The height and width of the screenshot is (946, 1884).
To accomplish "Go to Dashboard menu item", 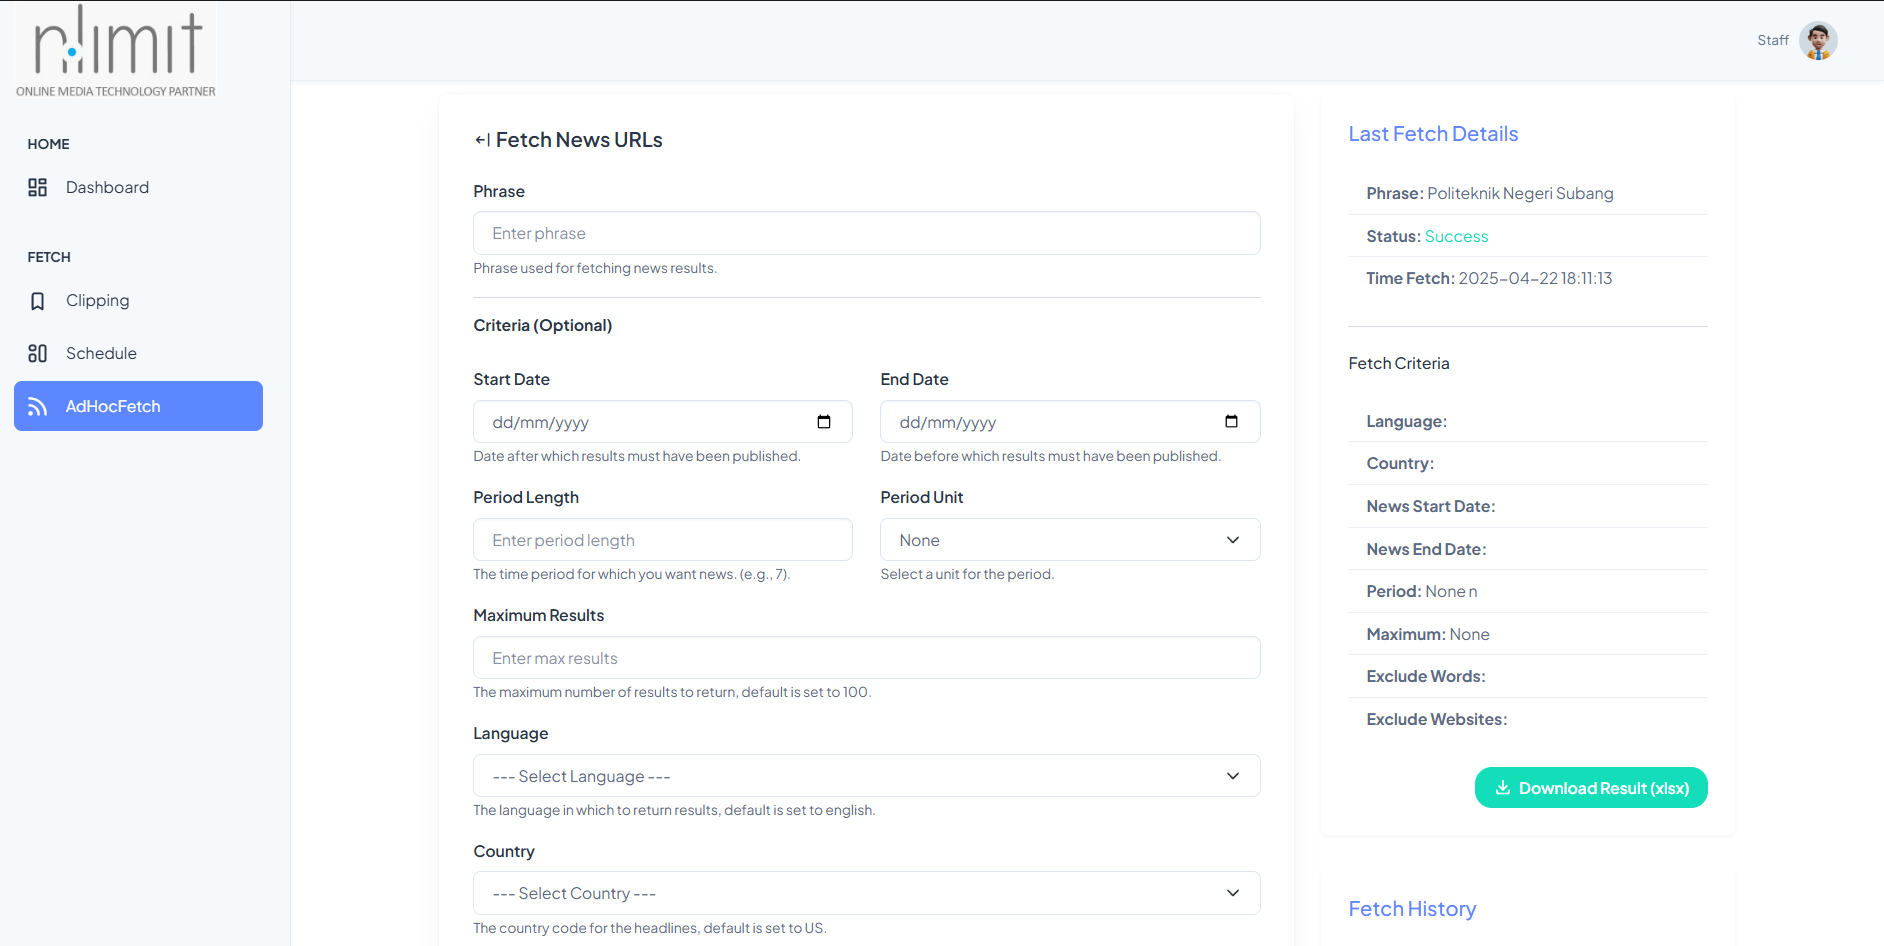I will click(x=107, y=187).
